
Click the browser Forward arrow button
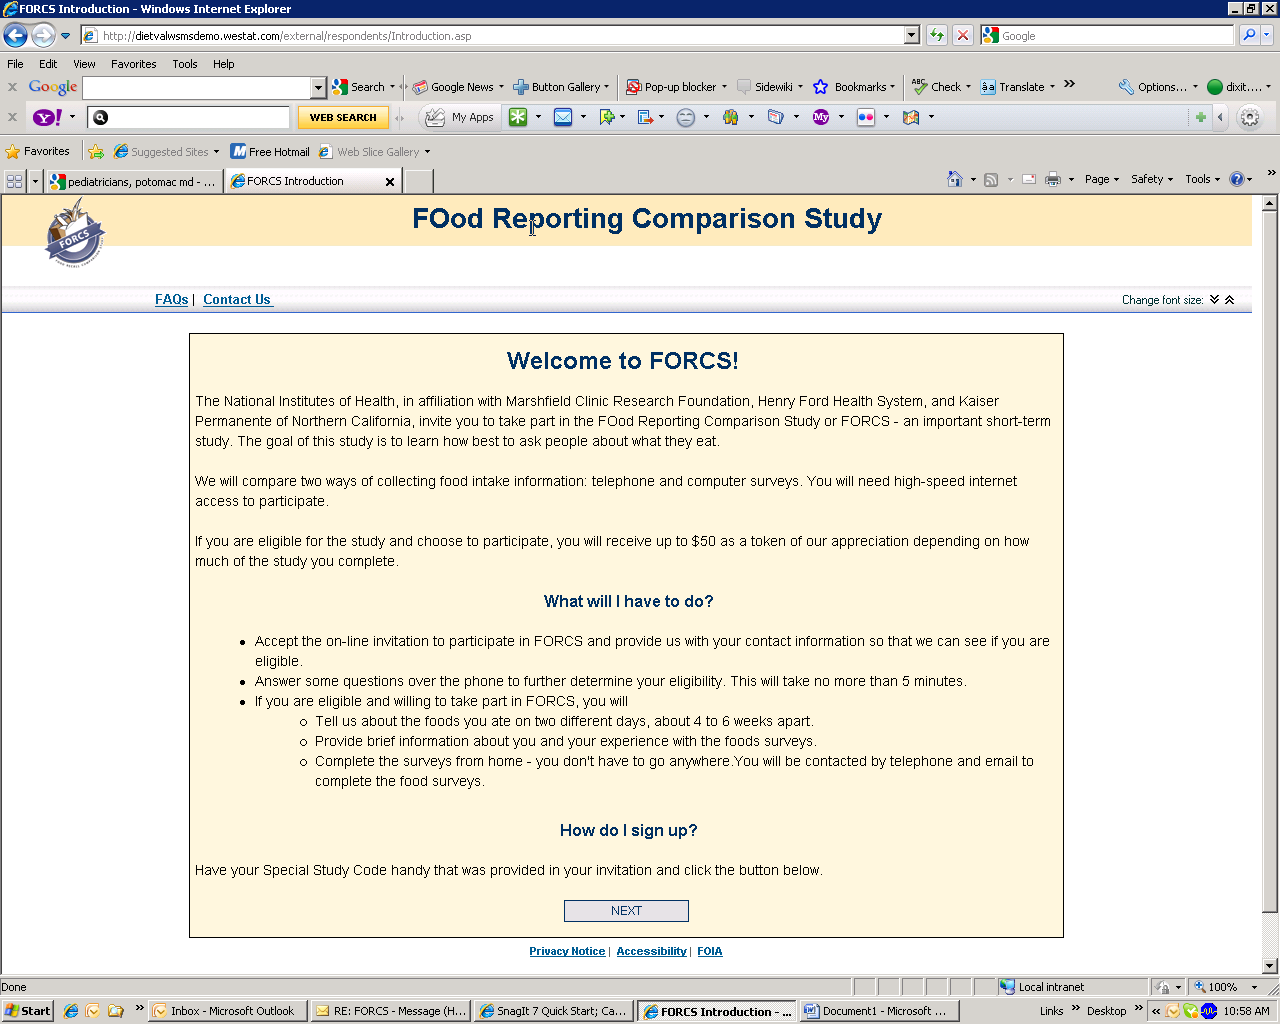(x=43, y=36)
